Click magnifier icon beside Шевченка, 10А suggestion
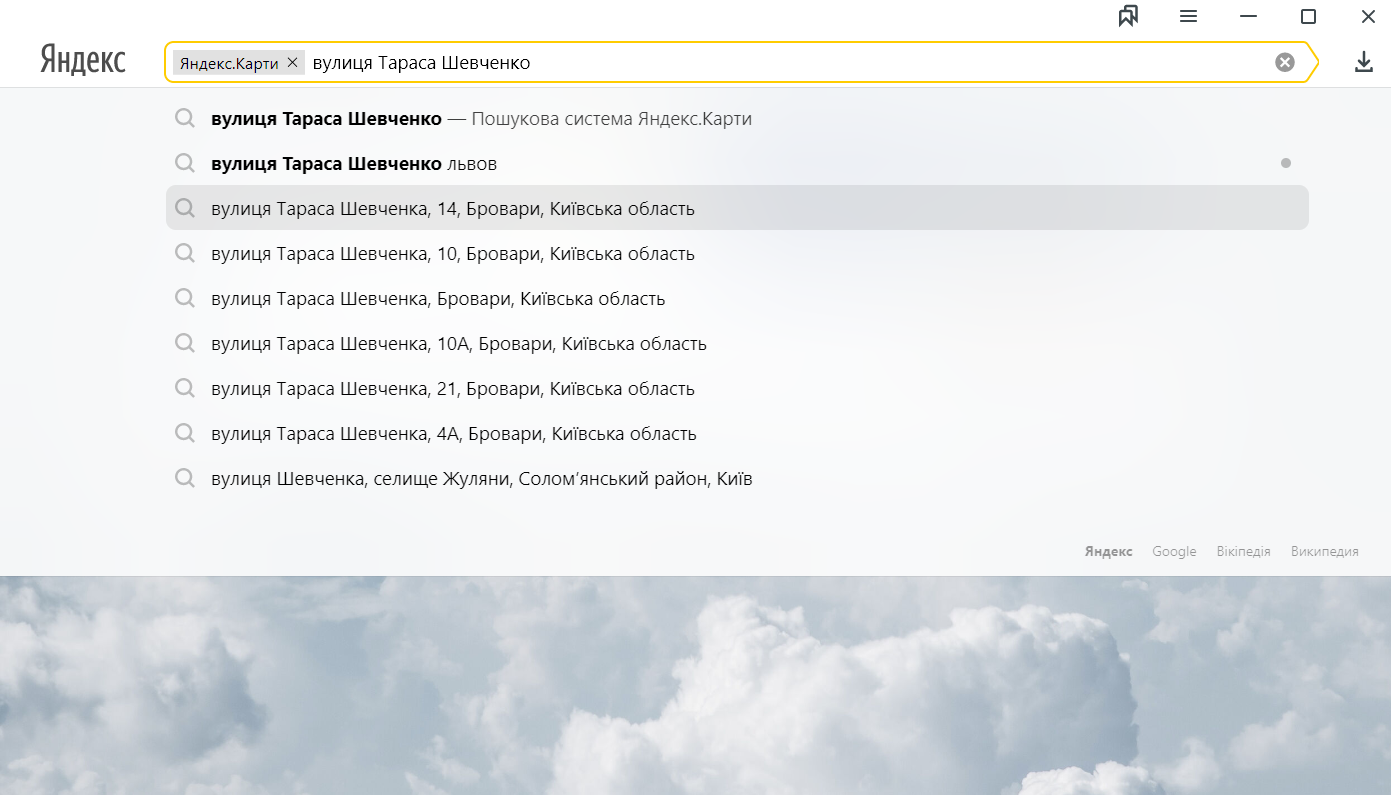Viewport: 1391px width, 795px height. point(185,343)
